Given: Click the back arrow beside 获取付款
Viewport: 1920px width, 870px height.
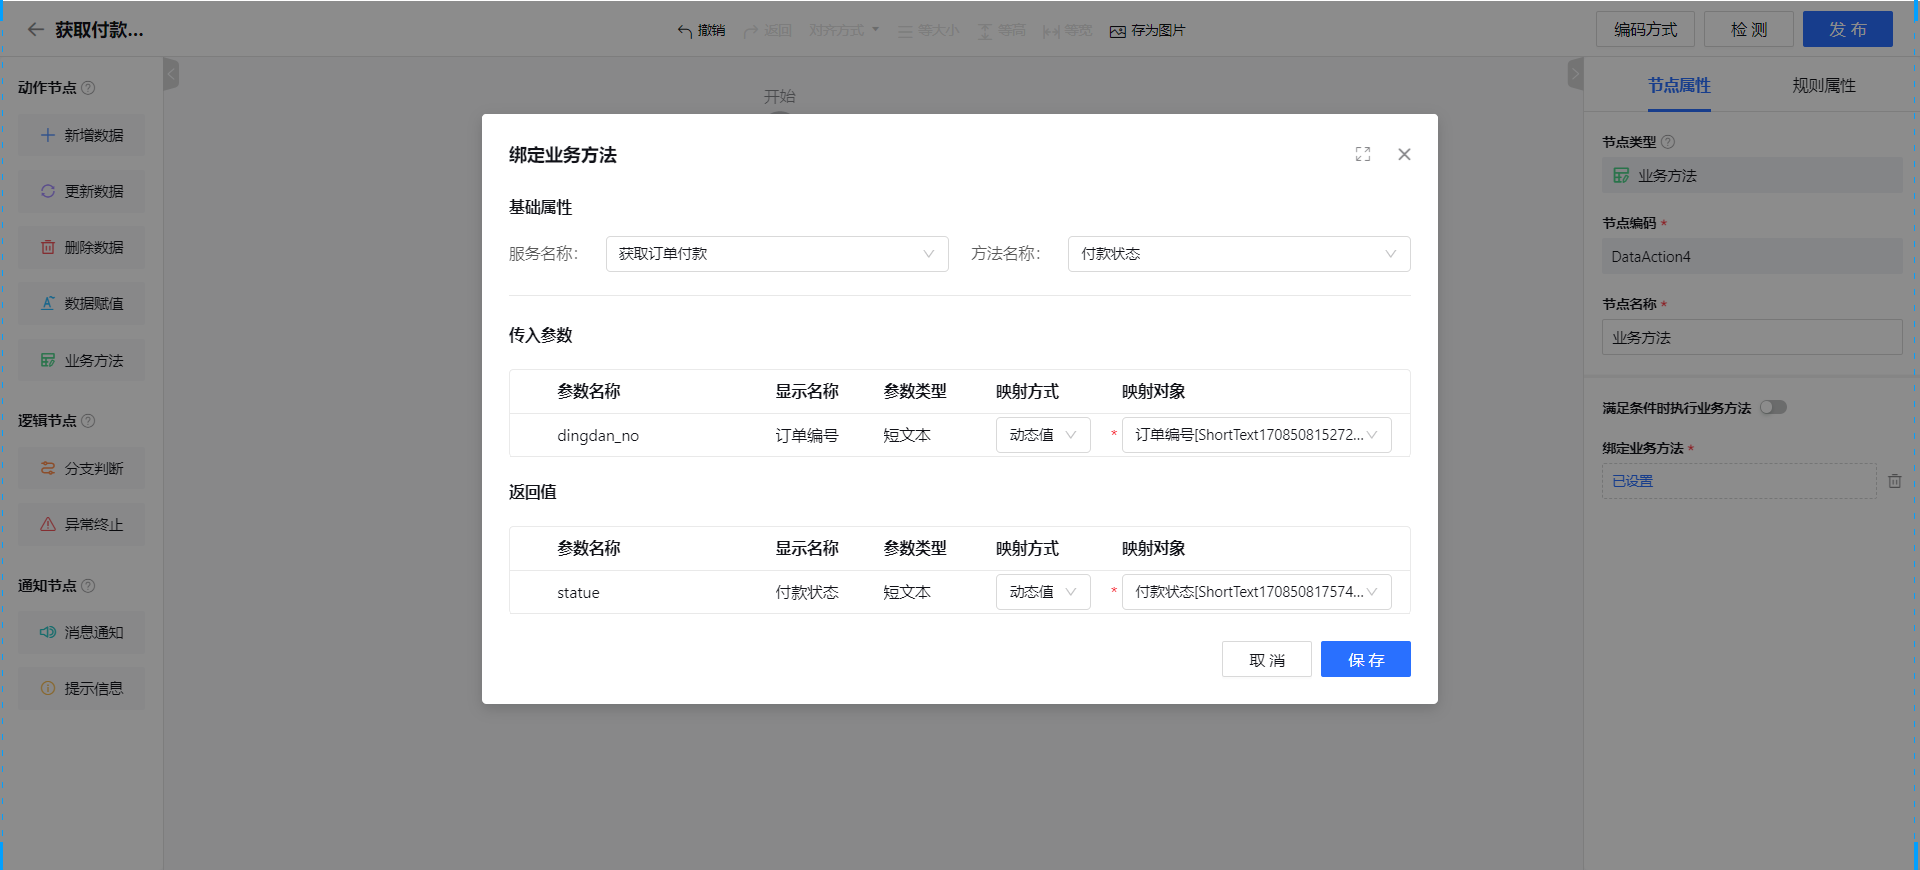Looking at the screenshot, I should pyautogui.click(x=35, y=30).
